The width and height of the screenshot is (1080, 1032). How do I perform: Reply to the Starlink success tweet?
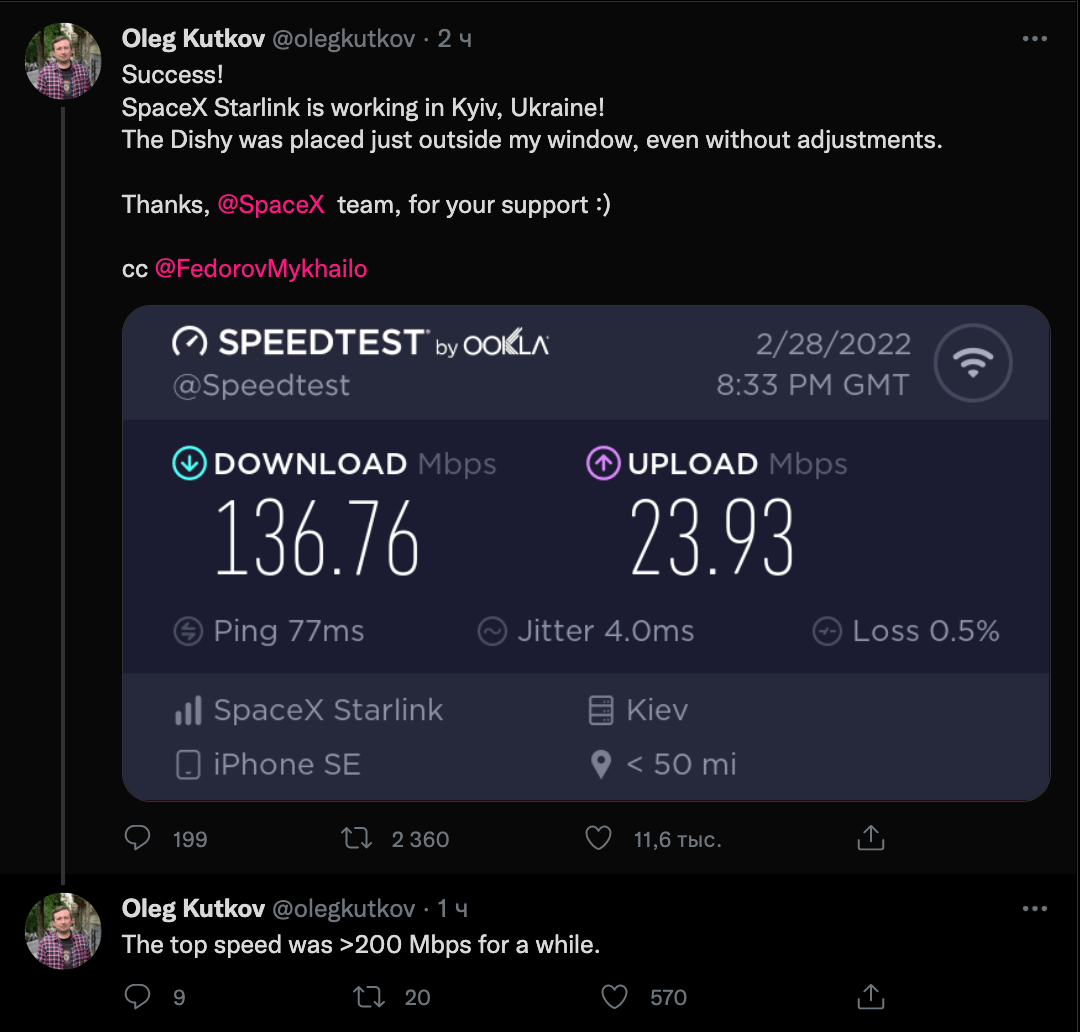137,838
